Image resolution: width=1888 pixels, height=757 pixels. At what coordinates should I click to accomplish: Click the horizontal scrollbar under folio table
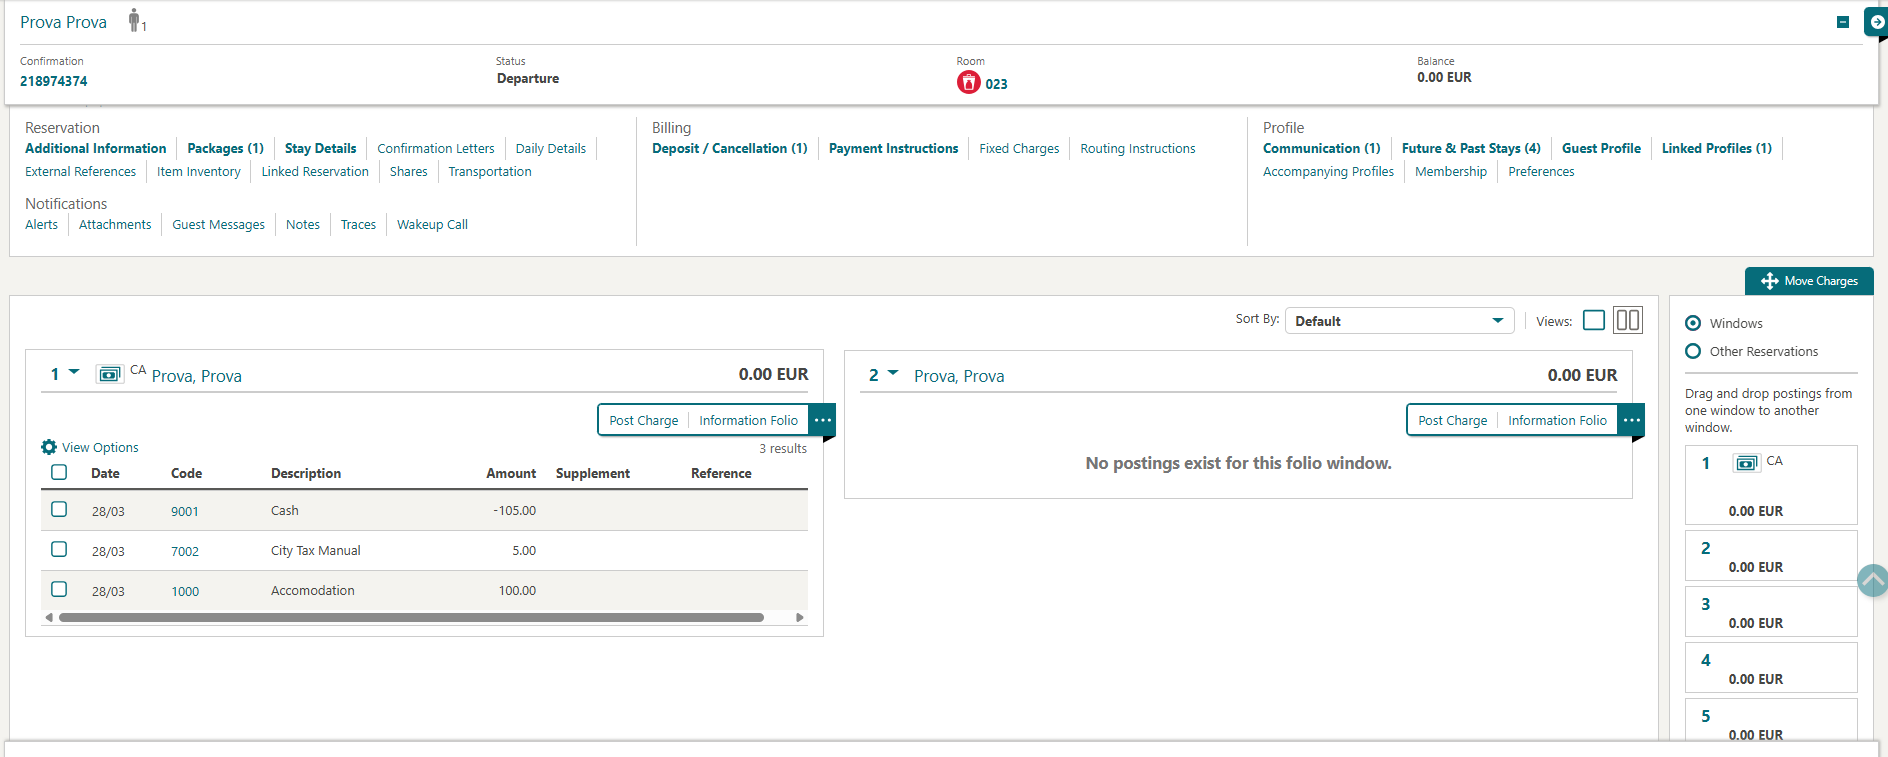[411, 618]
